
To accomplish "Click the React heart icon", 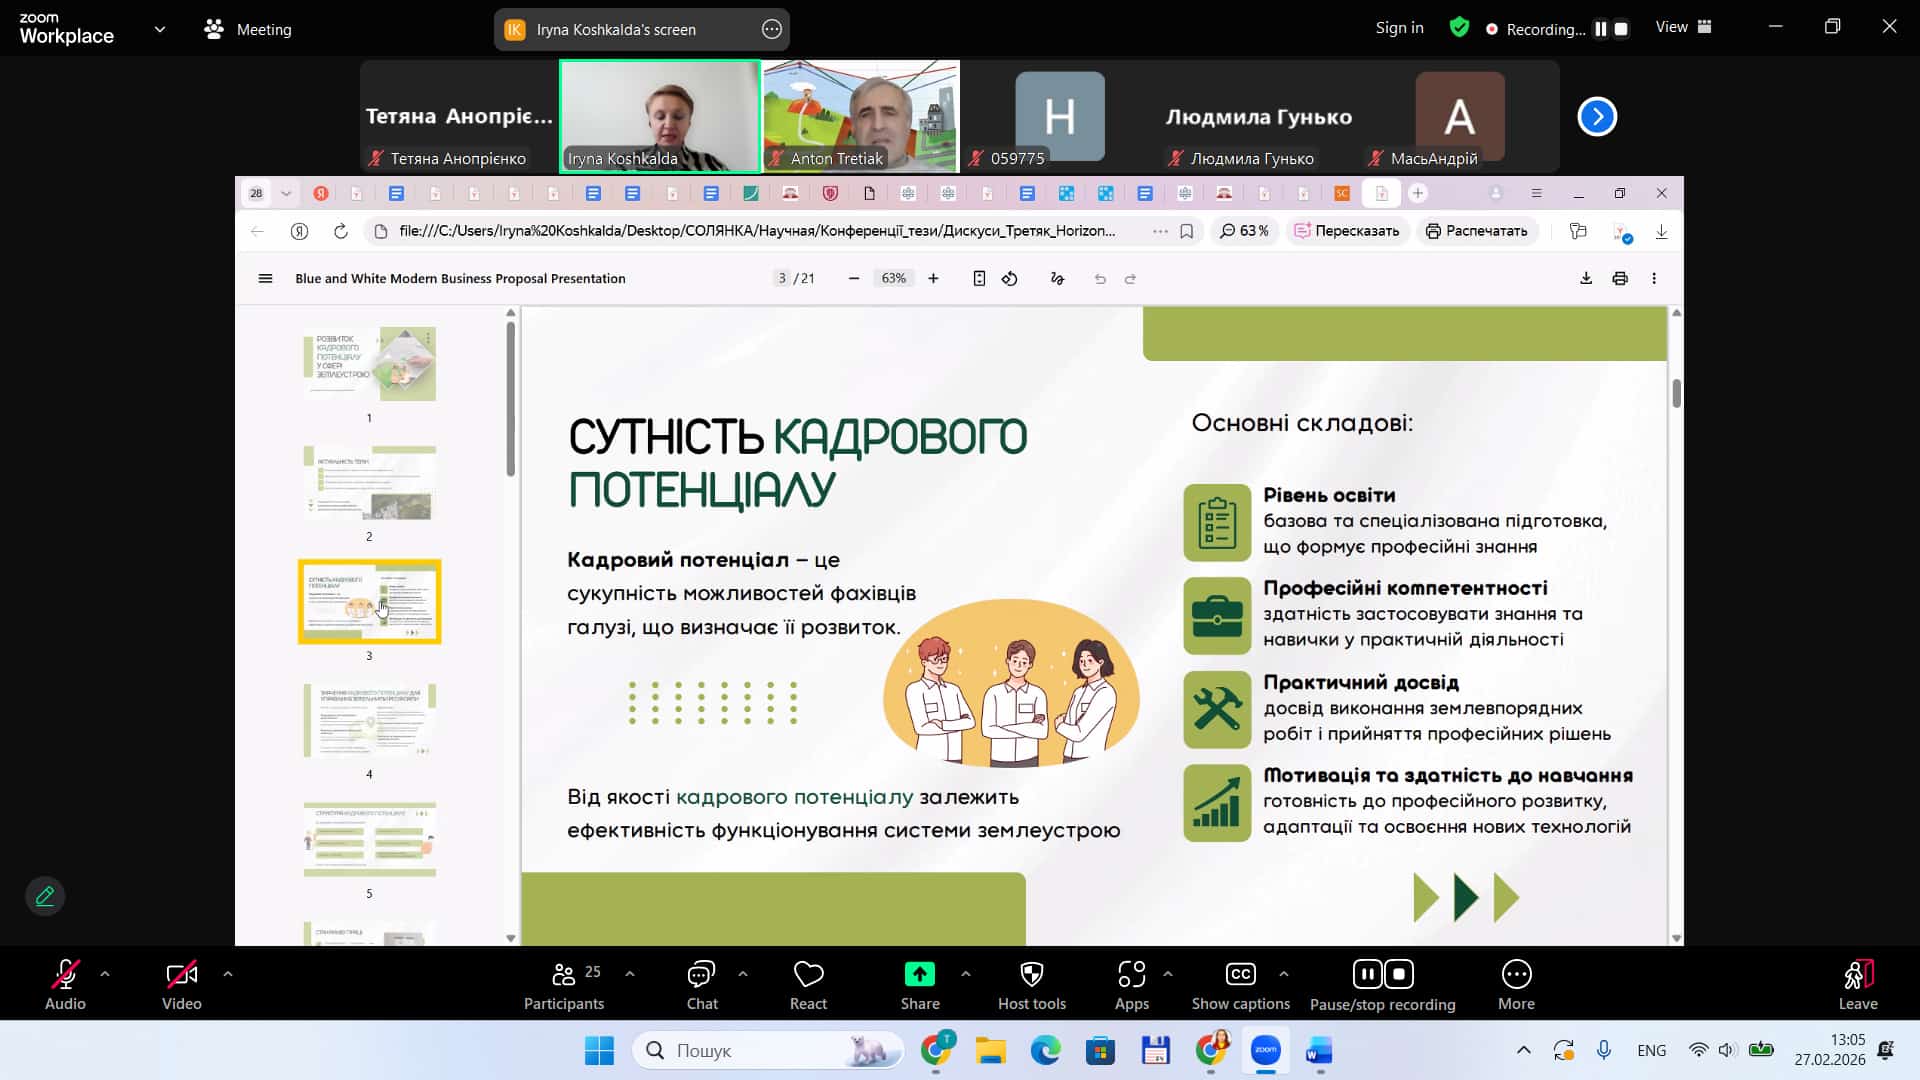I will [808, 974].
